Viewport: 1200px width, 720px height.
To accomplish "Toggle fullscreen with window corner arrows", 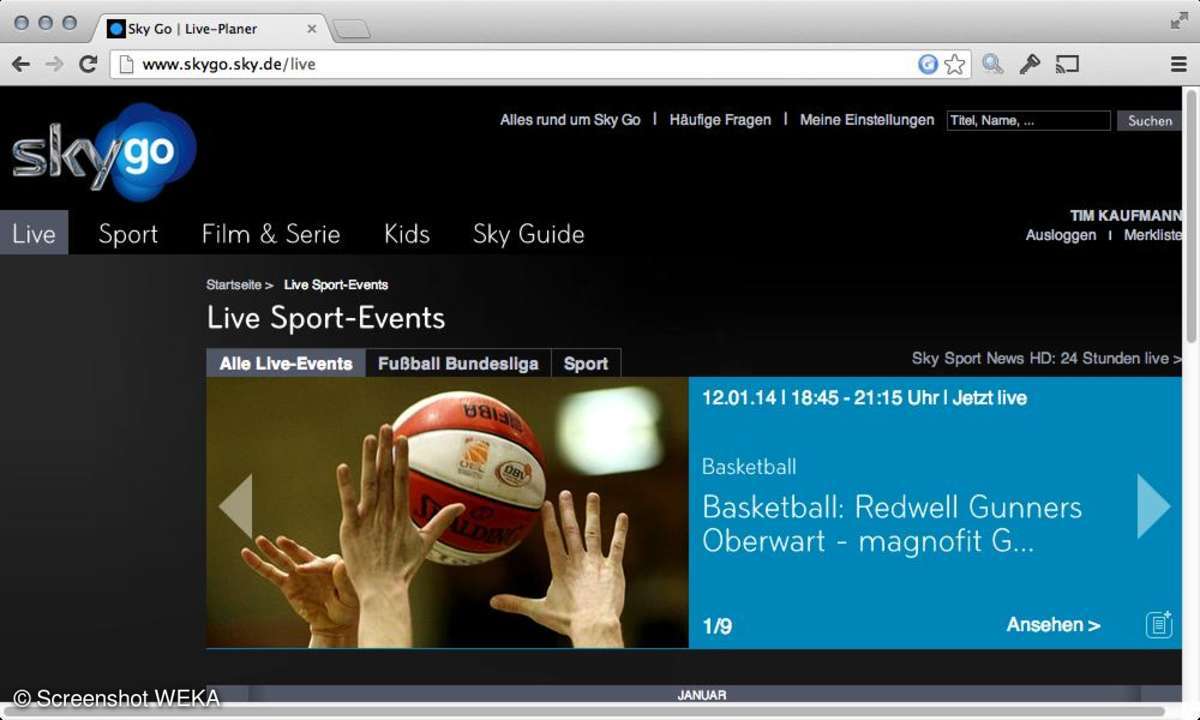I will [1179, 20].
